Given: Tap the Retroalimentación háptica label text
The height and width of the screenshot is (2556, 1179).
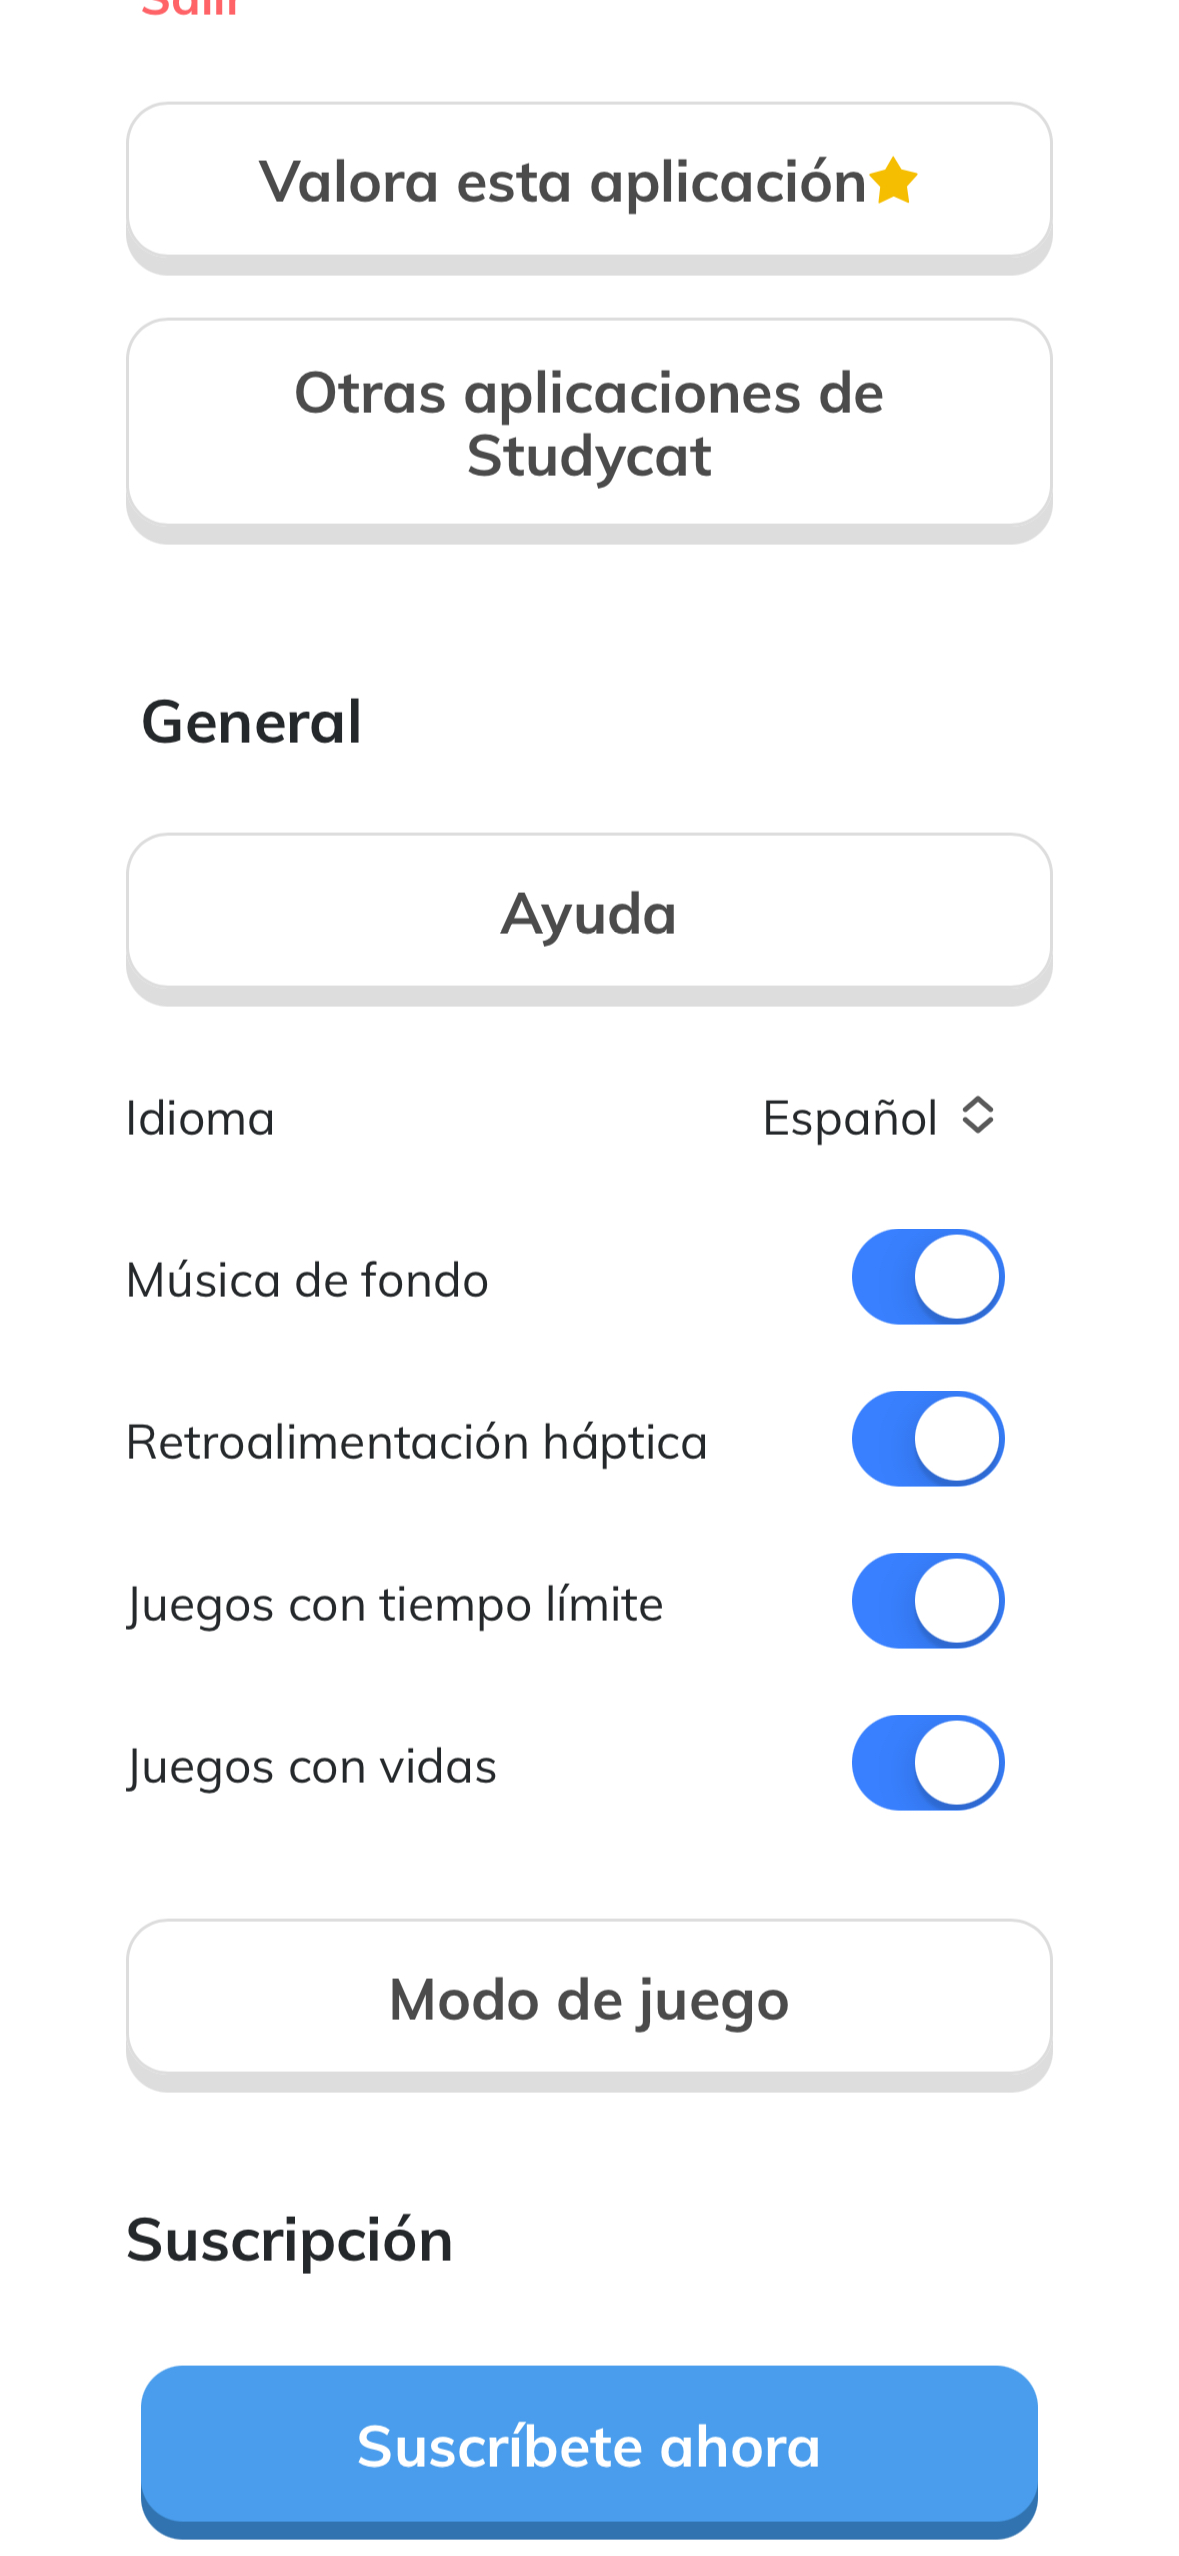Looking at the screenshot, I should [416, 1442].
